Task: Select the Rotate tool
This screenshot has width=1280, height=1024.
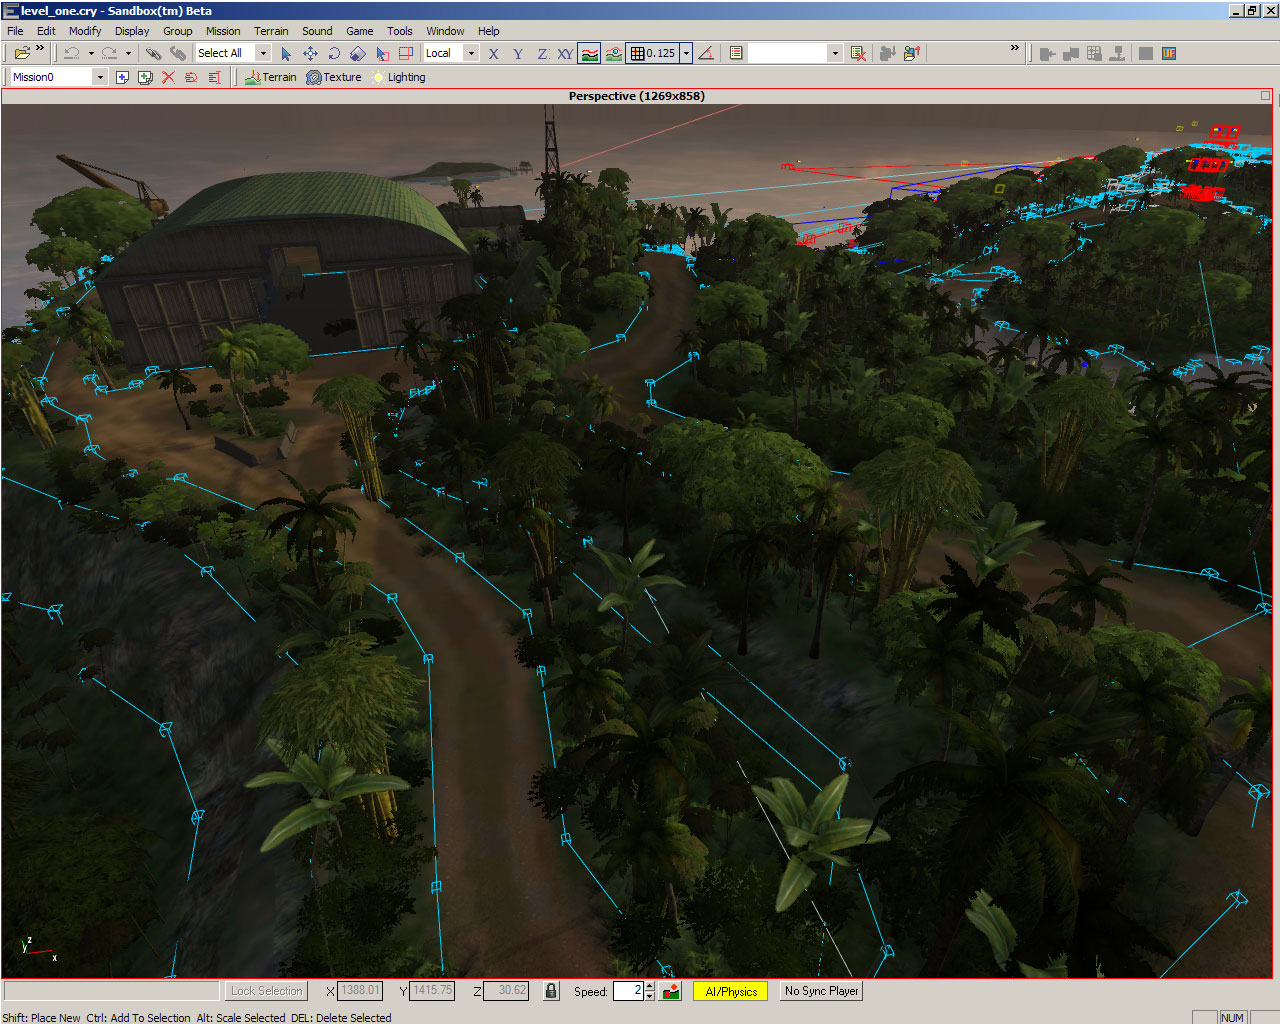Action: (x=334, y=53)
